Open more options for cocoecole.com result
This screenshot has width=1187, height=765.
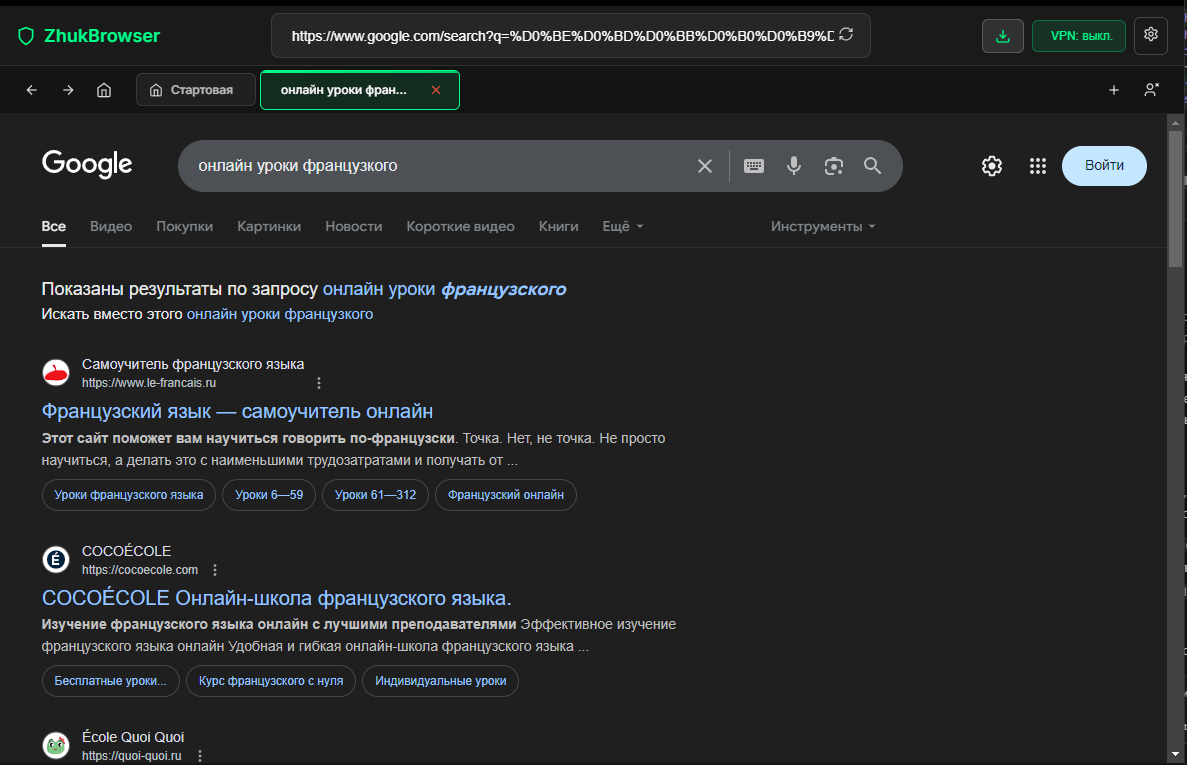tap(215, 570)
